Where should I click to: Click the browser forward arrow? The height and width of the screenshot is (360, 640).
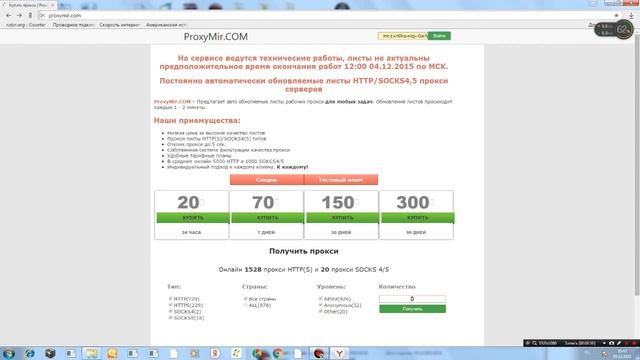point(19,16)
